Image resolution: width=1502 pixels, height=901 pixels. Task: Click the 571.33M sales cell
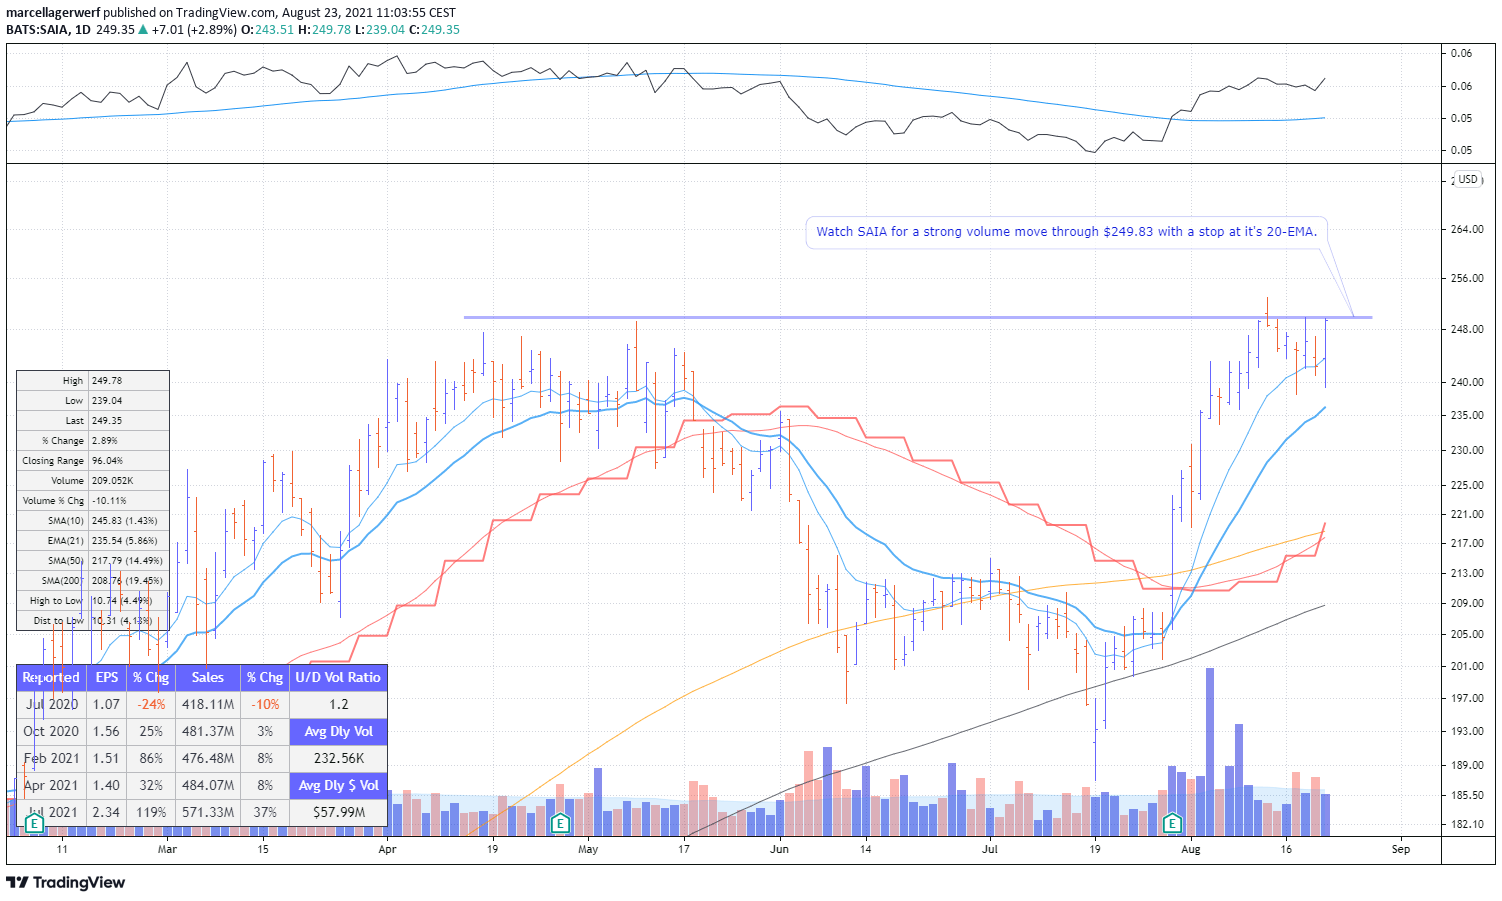[x=208, y=813]
